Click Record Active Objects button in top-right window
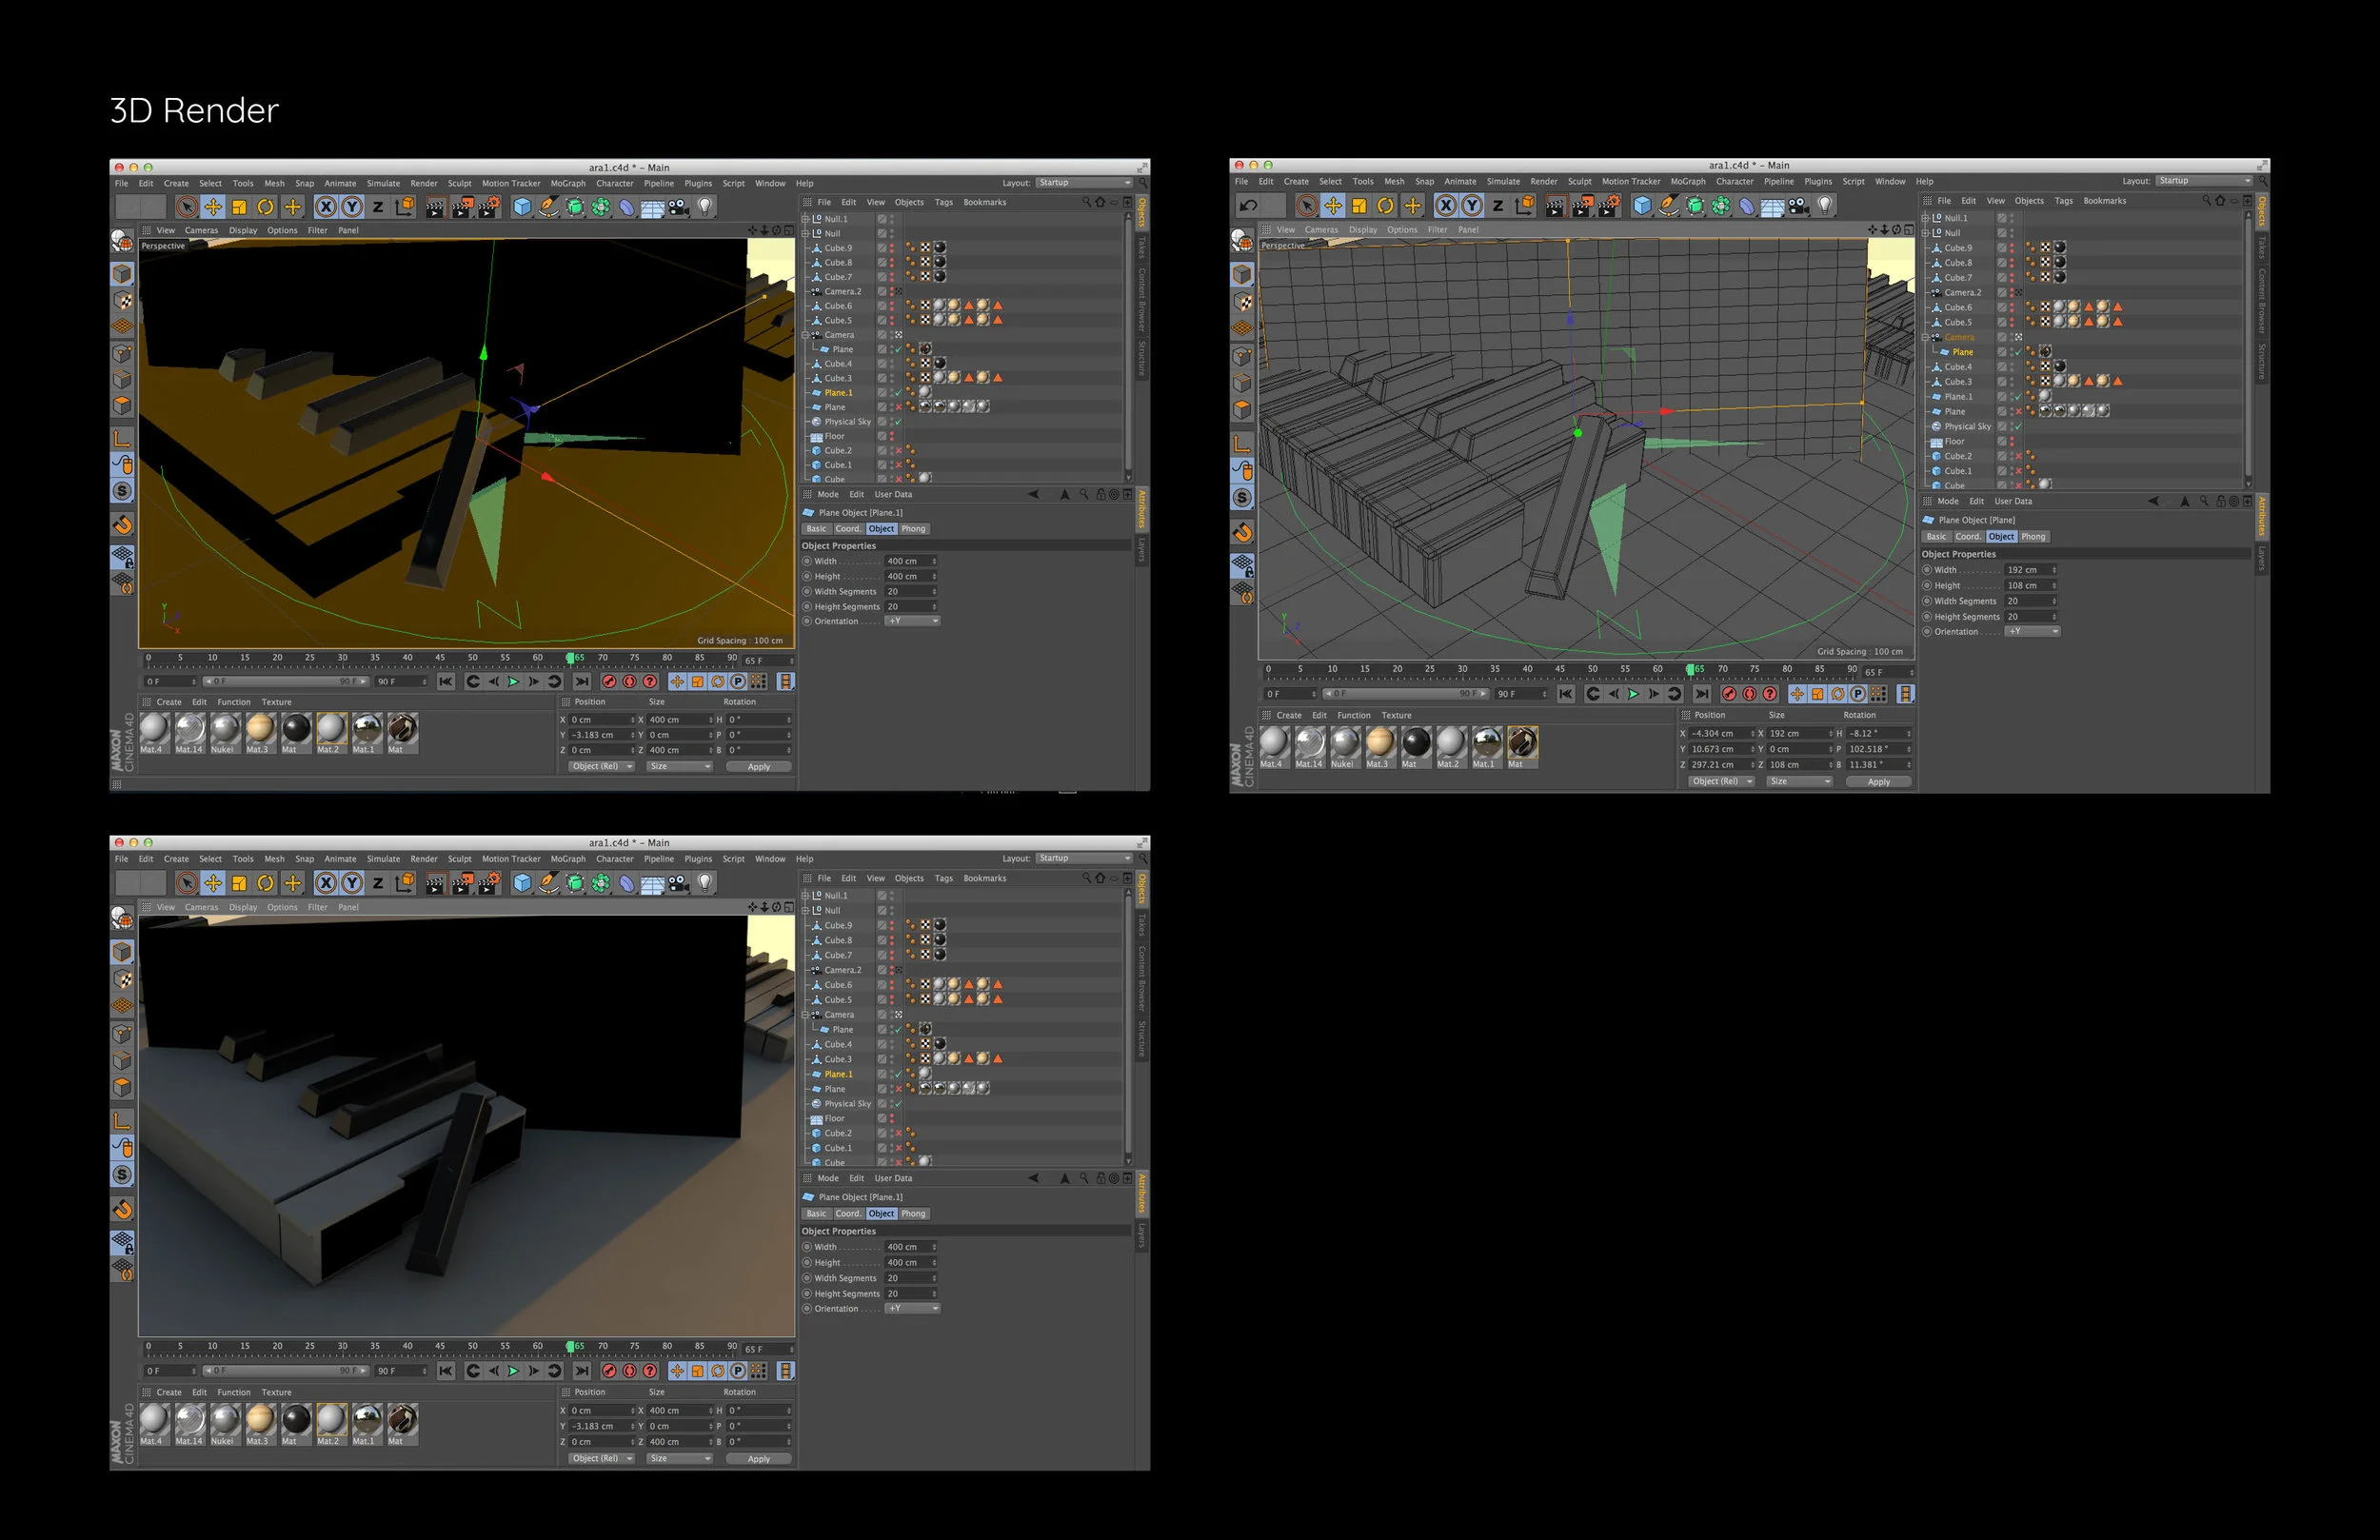The image size is (2380, 1540). click(x=1729, y=694)
